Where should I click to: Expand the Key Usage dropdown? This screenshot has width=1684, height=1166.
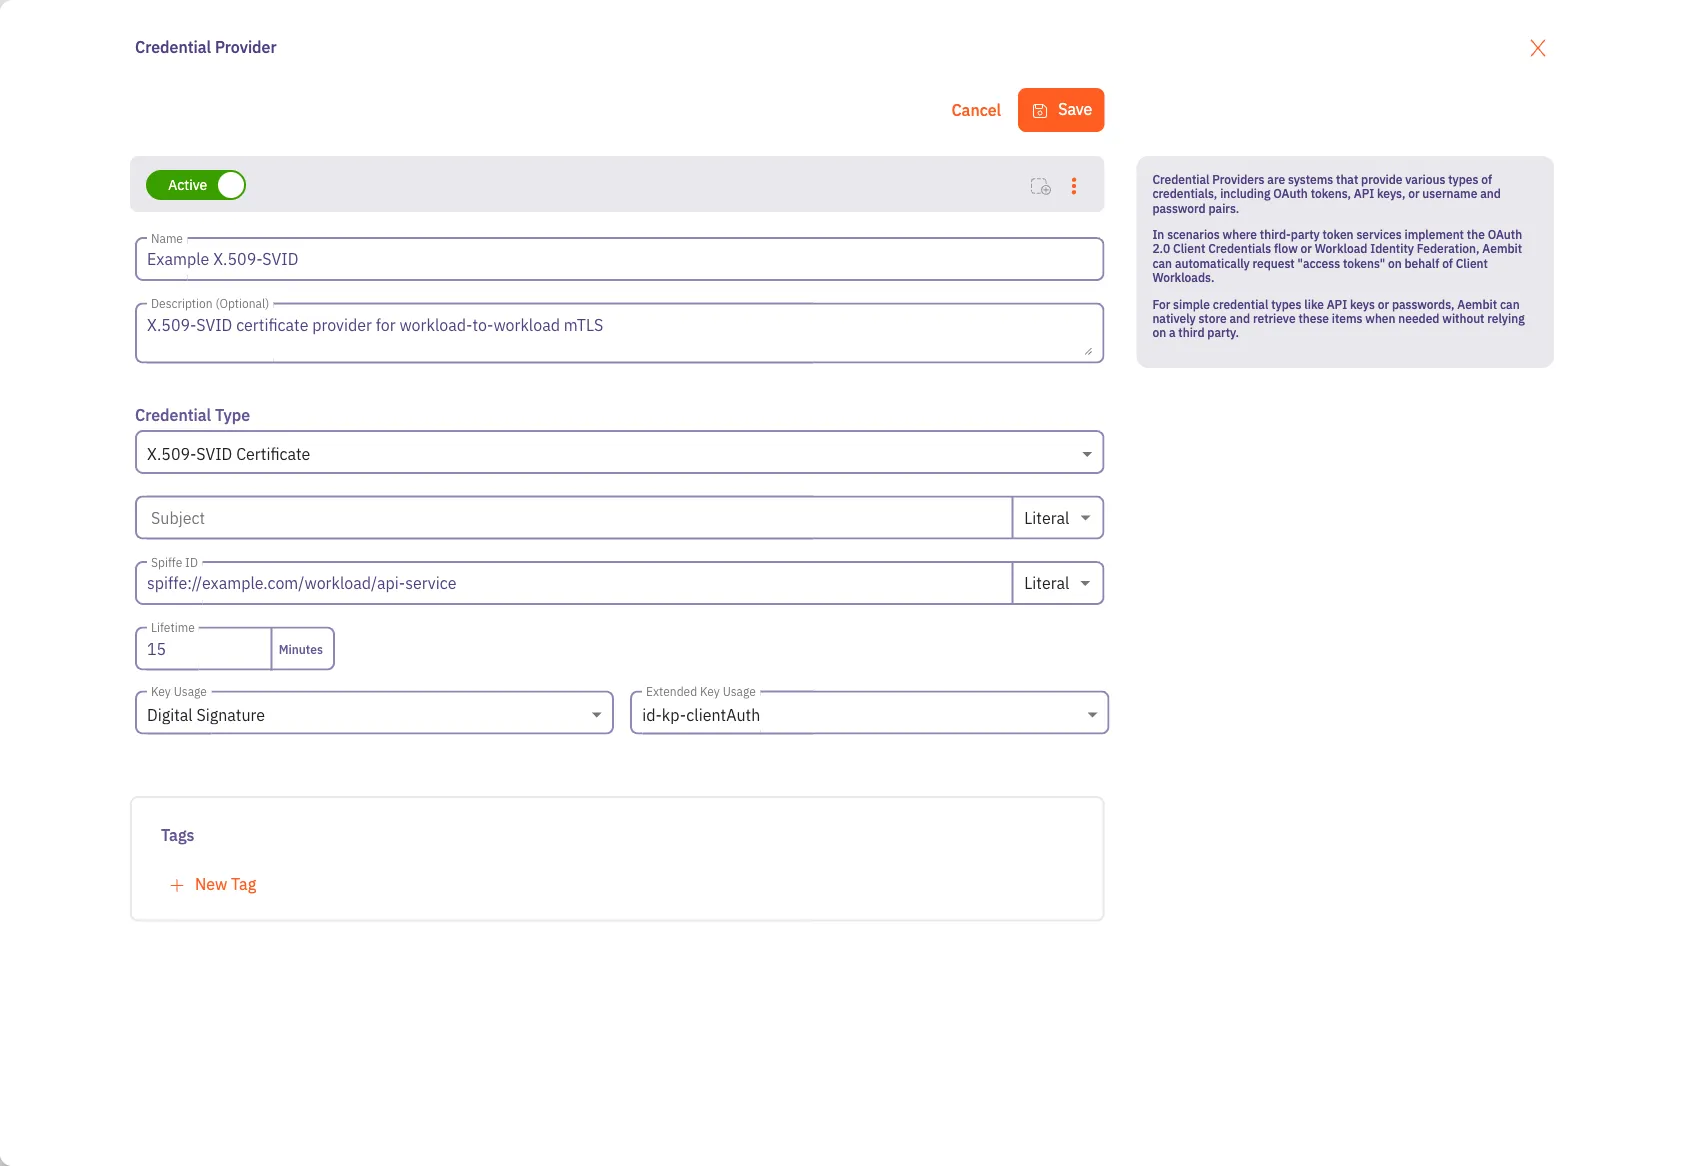coord(374,714)
